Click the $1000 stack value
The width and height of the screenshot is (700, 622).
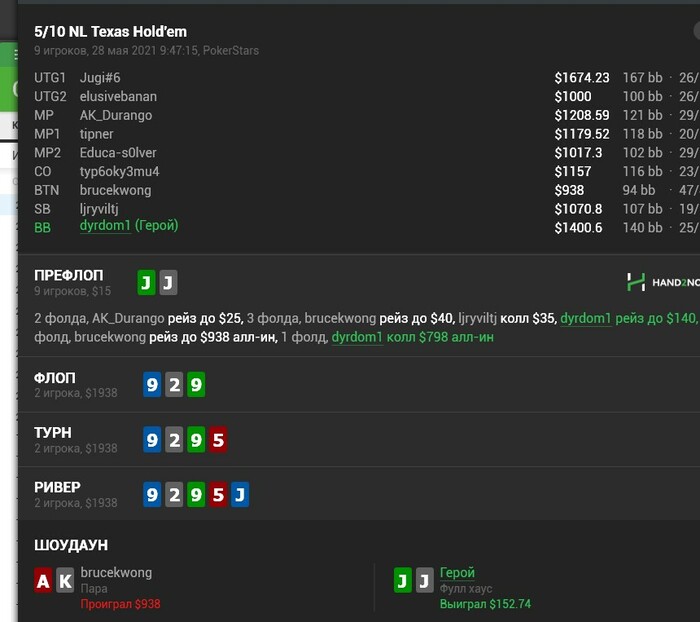(573, 96)
